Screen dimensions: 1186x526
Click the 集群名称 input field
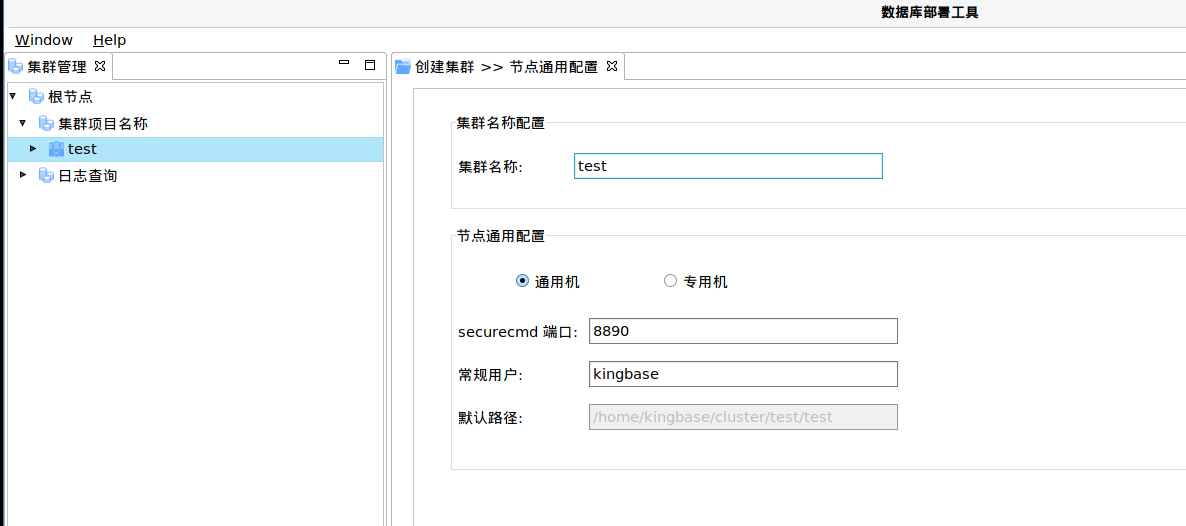tap(728, 166)
